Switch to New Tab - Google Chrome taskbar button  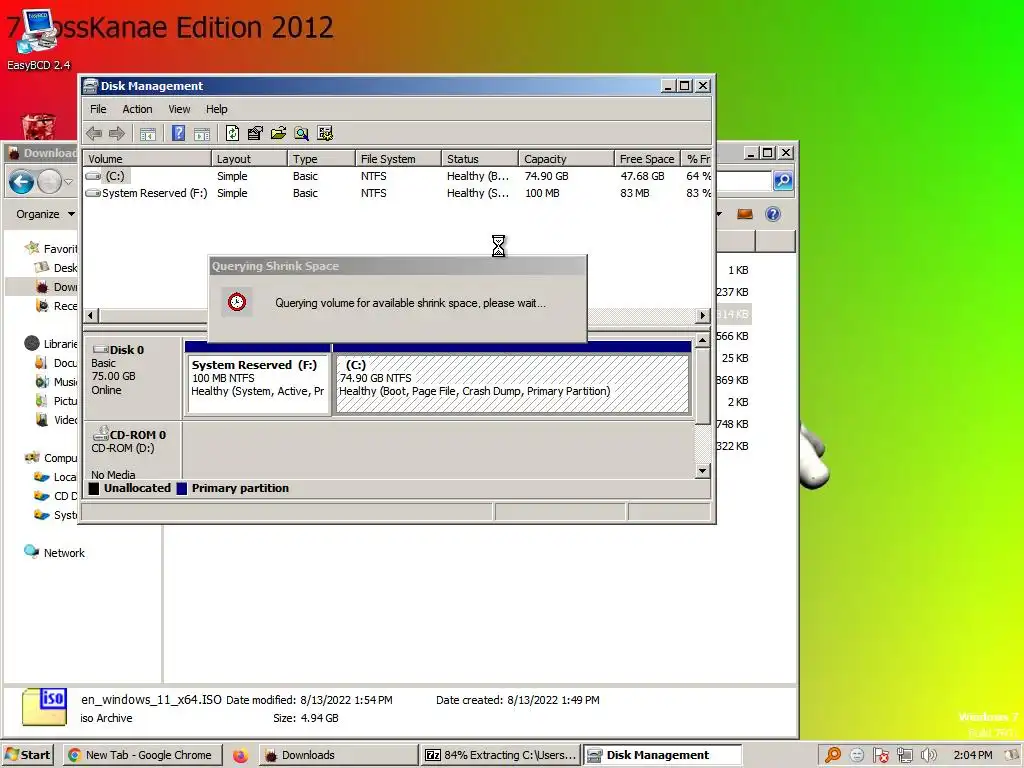pyautogui.click(x=142, y=755)
